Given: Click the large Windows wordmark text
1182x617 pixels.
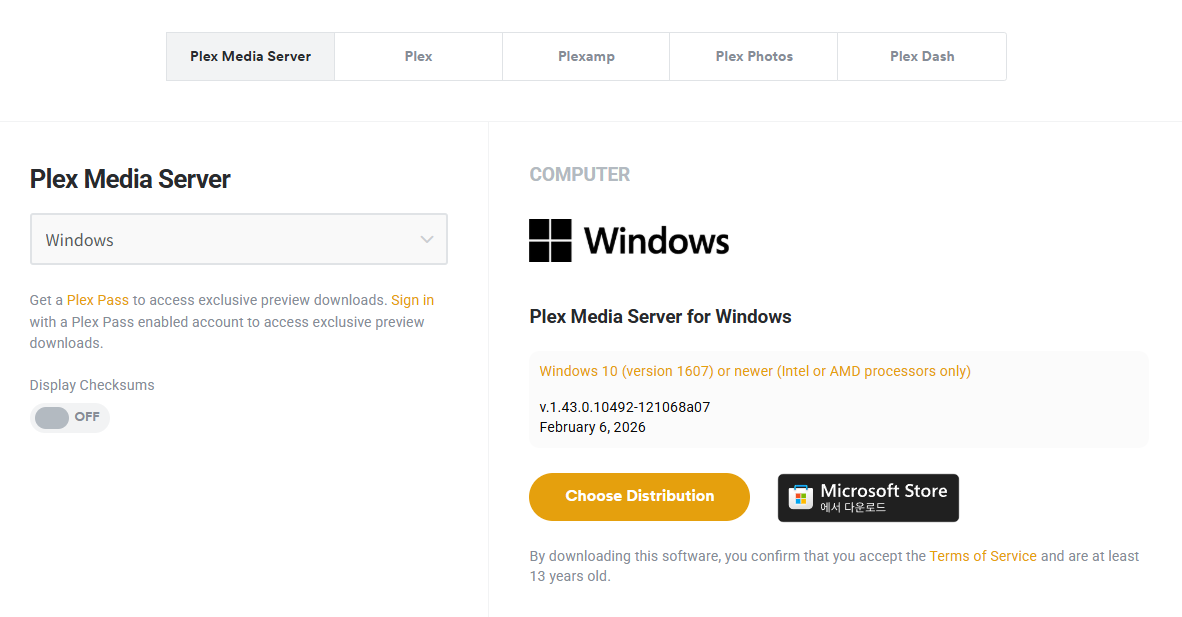Looking at the screenshot, I should tap(657, 241).
